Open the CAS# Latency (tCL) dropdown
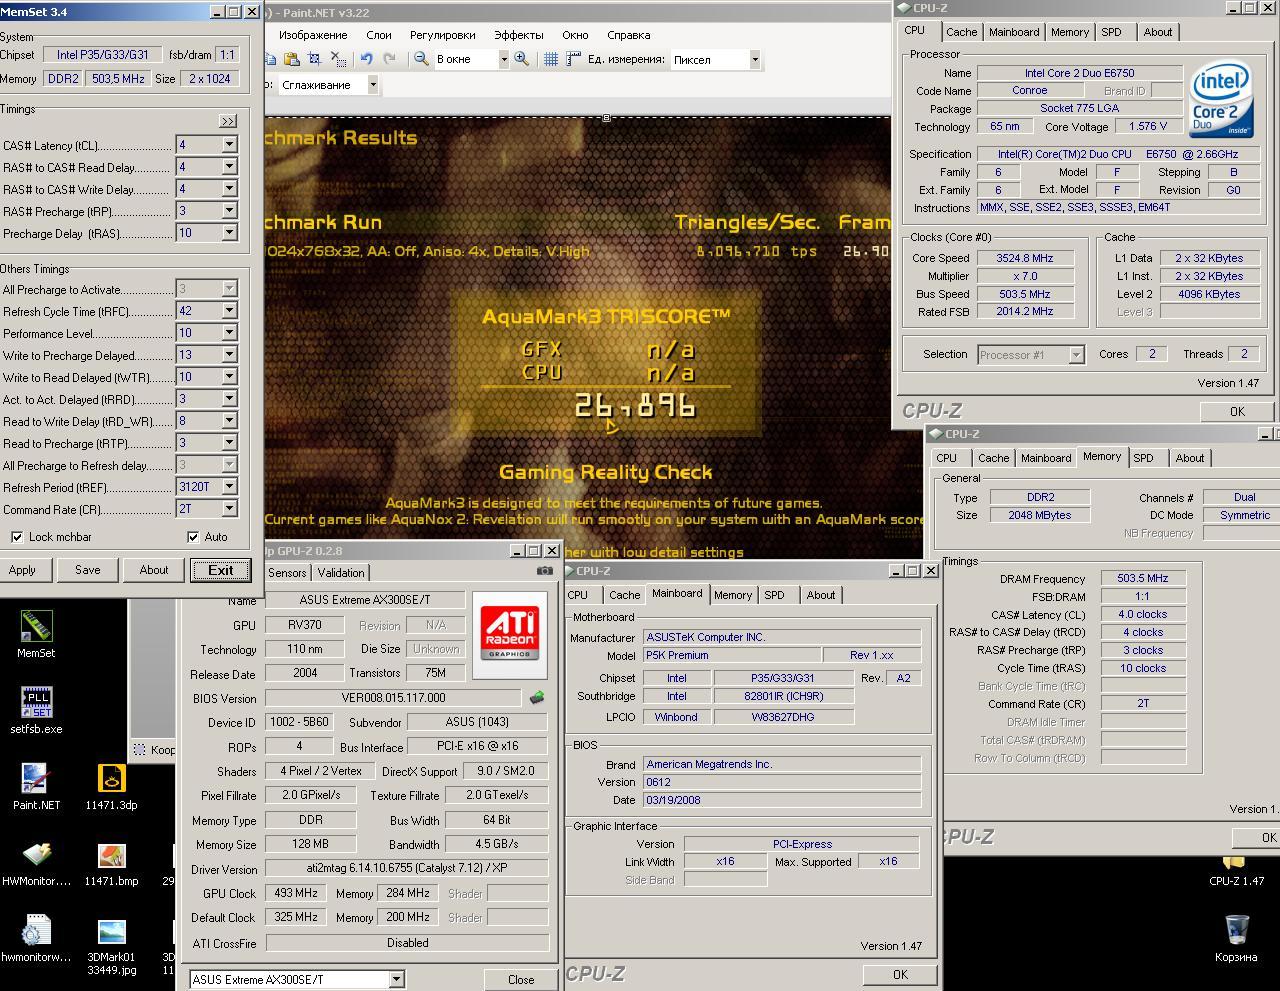This screenshot has width=1280, height=991. tap(229, 145)
